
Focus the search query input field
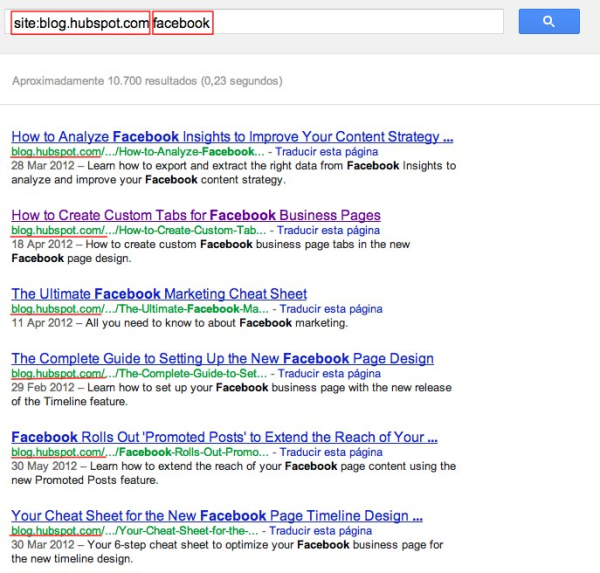click(x=254, y=21)
